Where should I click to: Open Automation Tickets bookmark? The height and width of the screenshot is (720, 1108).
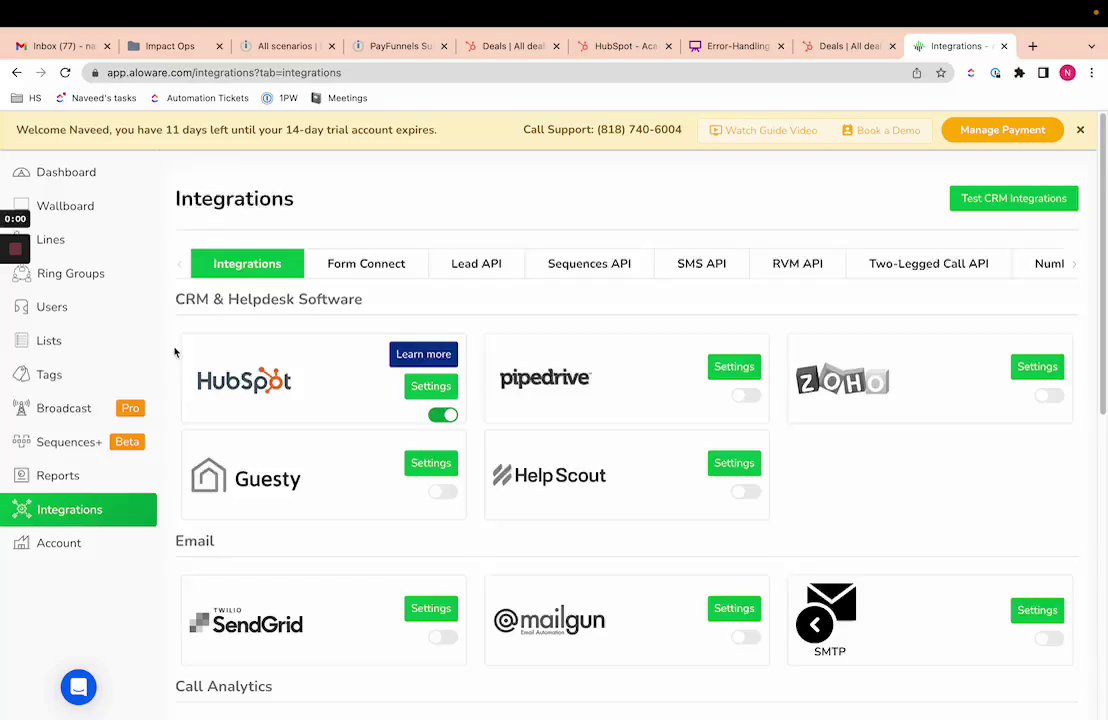point(200,98)
